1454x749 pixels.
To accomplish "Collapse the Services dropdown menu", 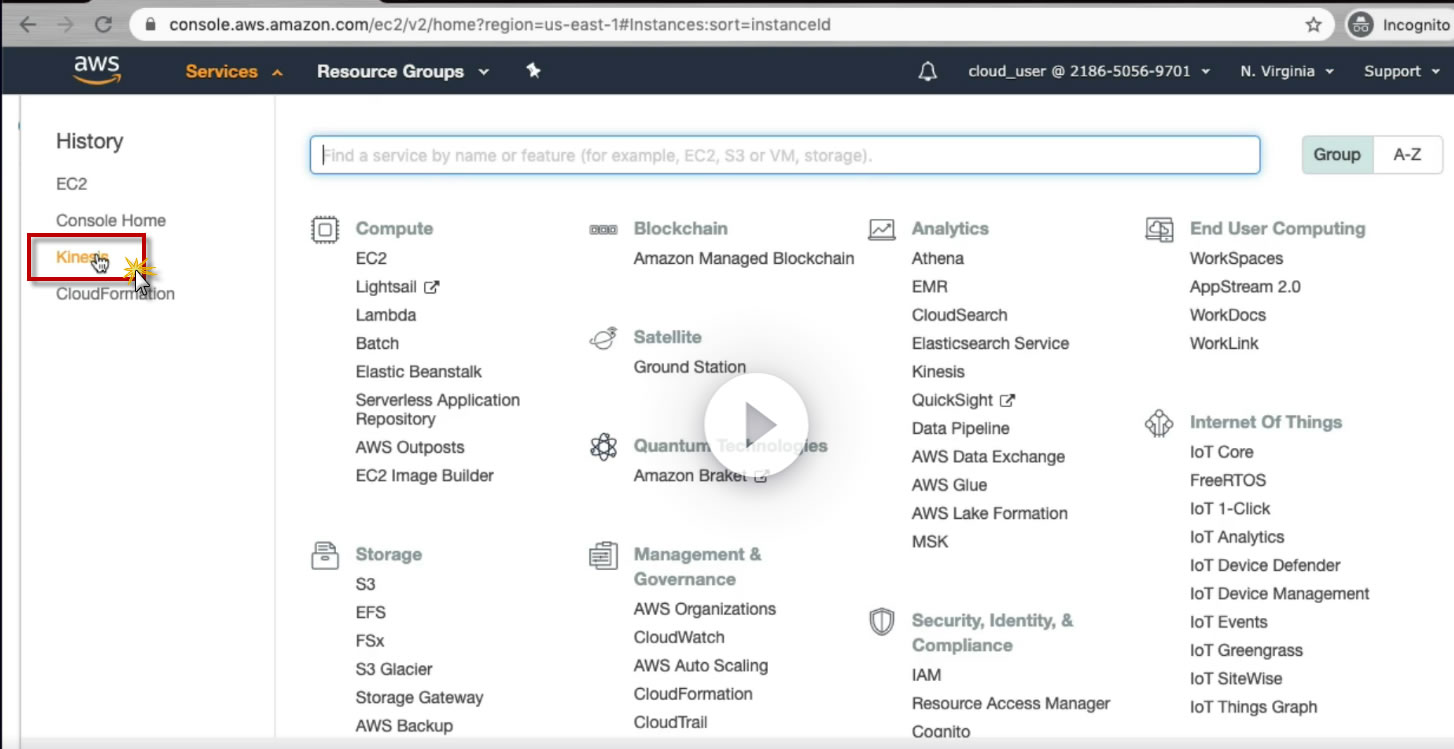I will (234, 72).
